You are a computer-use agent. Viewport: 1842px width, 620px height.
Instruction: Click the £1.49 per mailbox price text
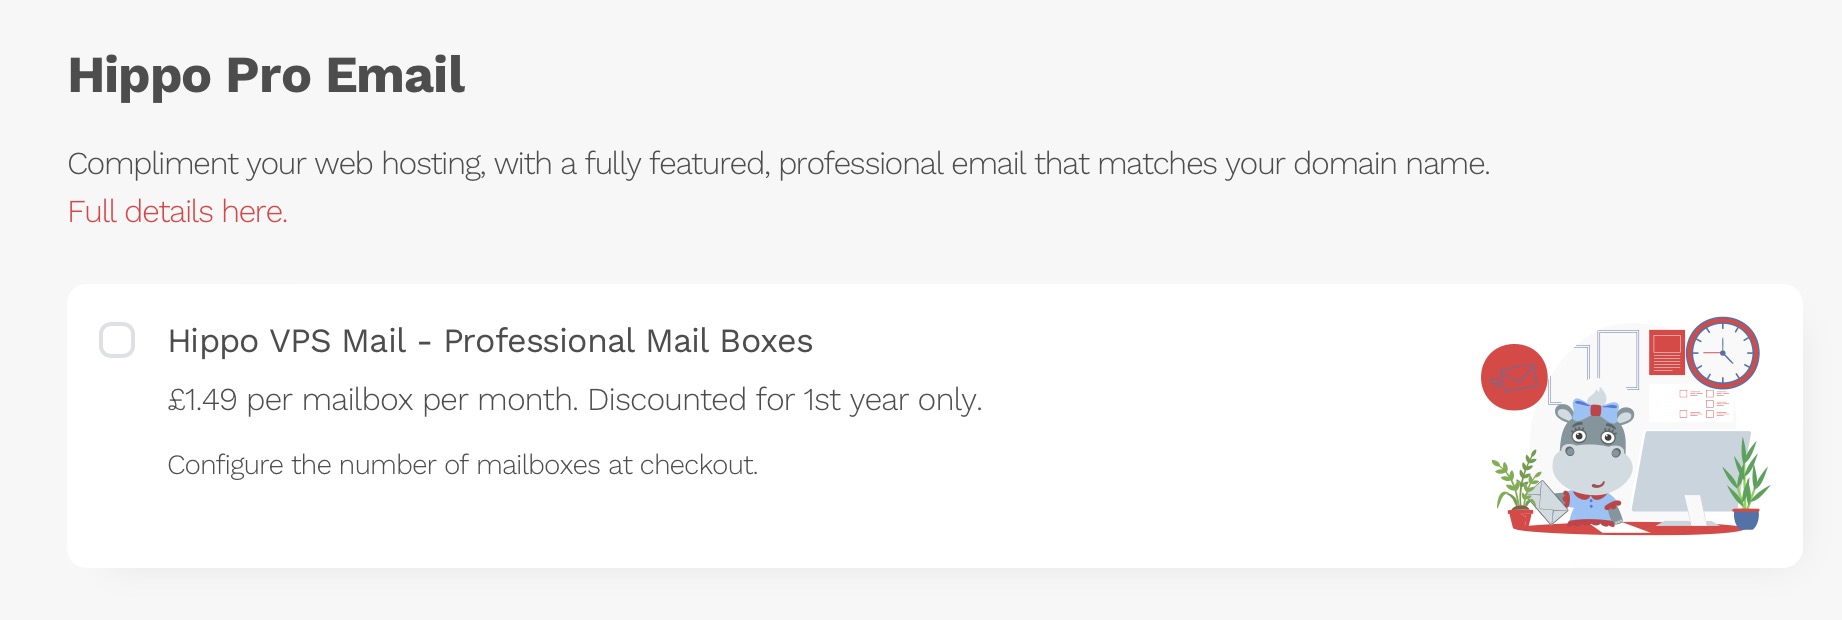[x=574, y=400]
